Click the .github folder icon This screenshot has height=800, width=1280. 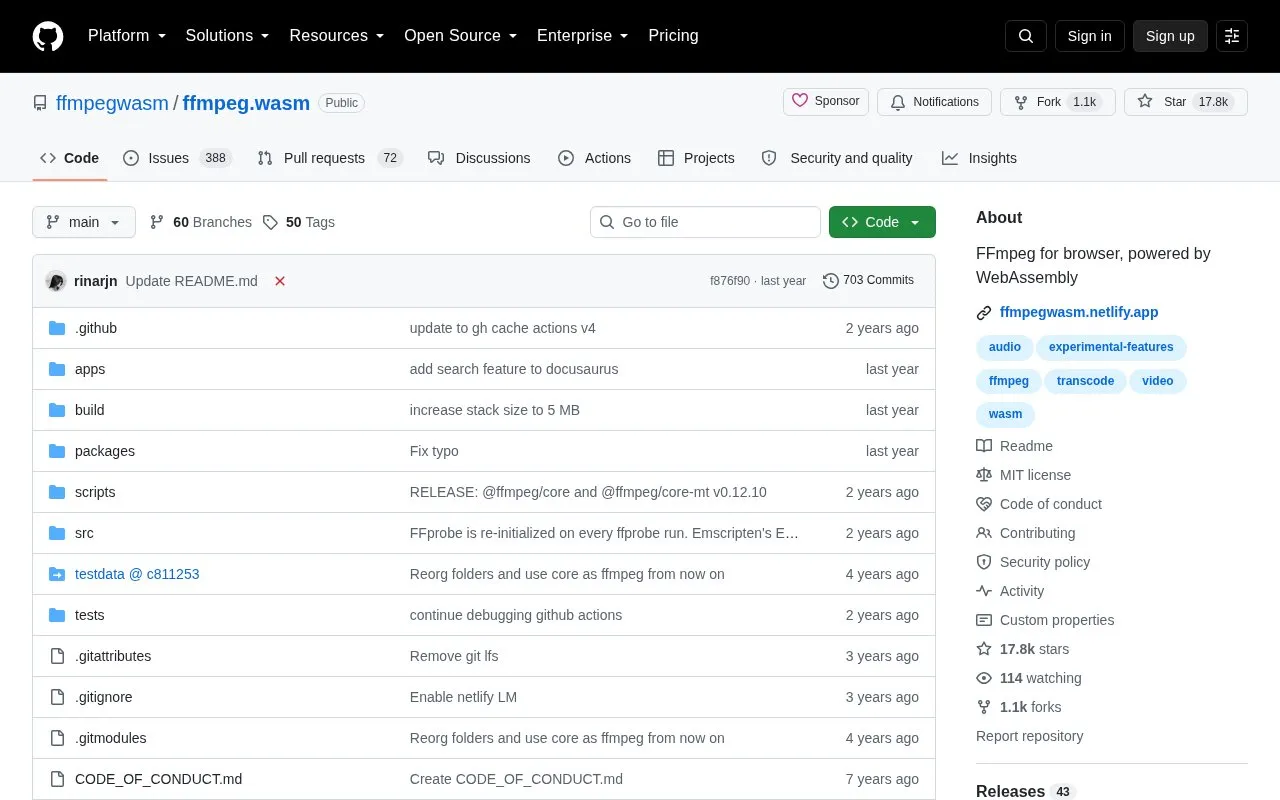point(57,328)
